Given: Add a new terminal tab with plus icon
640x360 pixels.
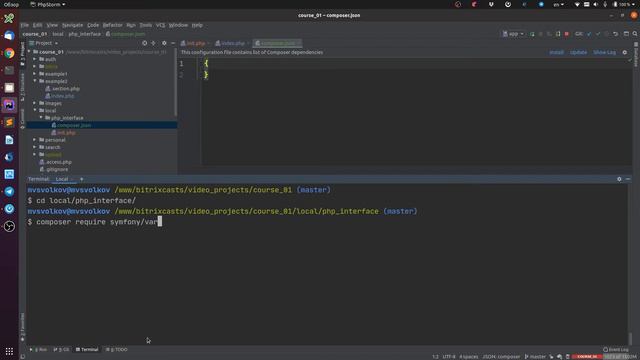Looking at the screenshot, I should [x=82, y=179].
